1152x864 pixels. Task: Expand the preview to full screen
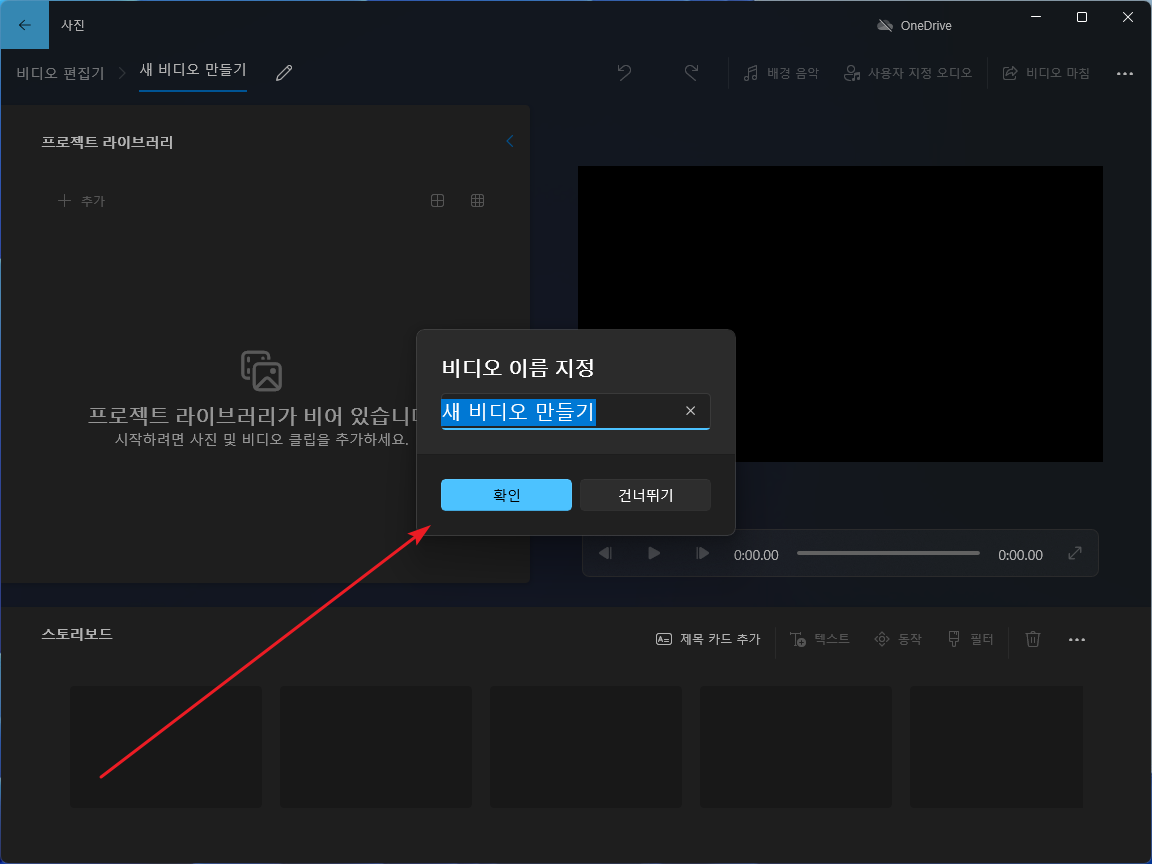point(1075,553)
